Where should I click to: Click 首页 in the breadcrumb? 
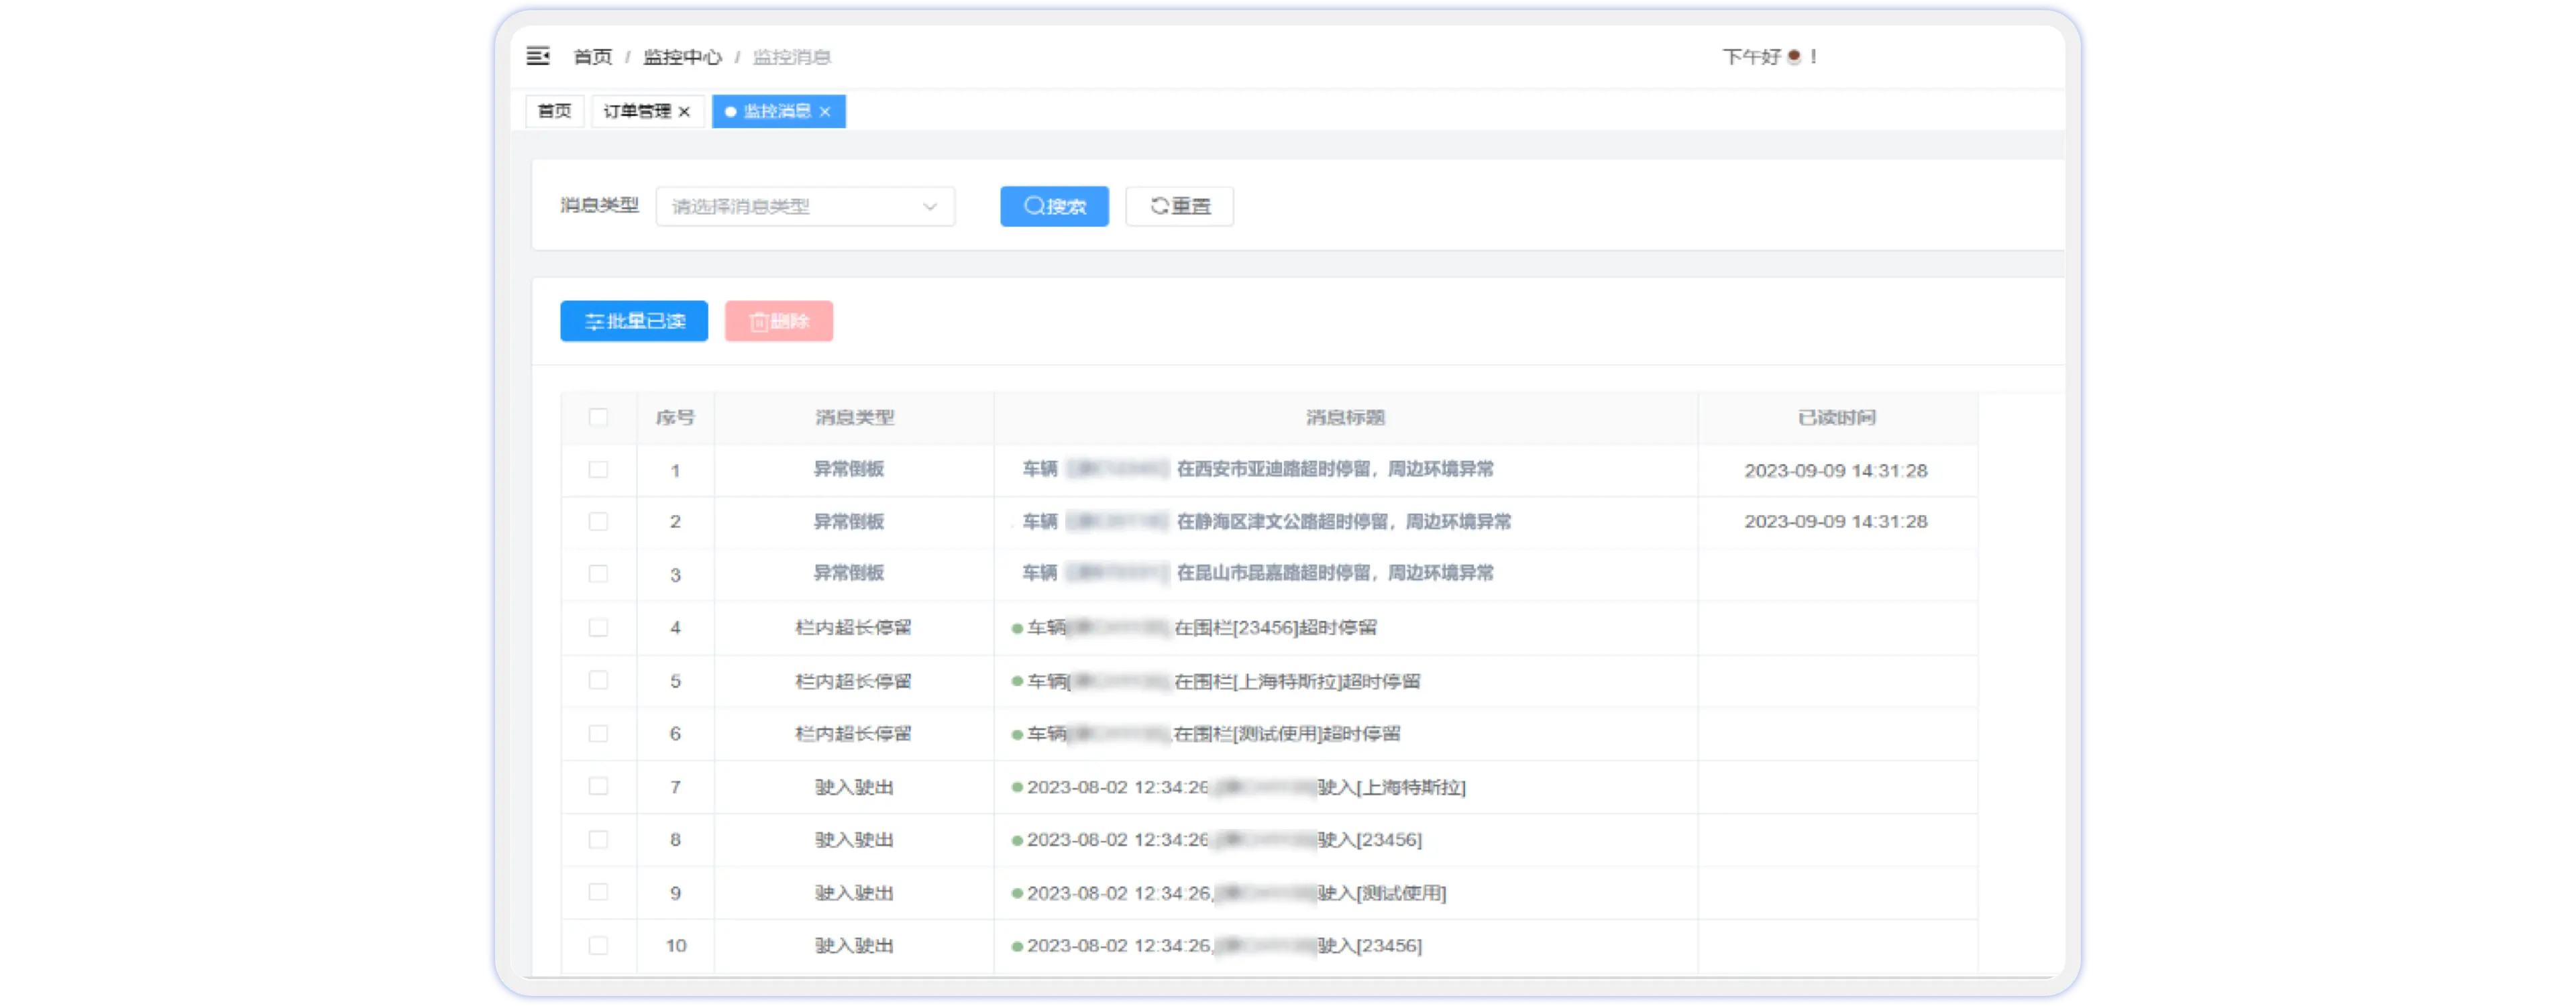(x=592, y=57)
